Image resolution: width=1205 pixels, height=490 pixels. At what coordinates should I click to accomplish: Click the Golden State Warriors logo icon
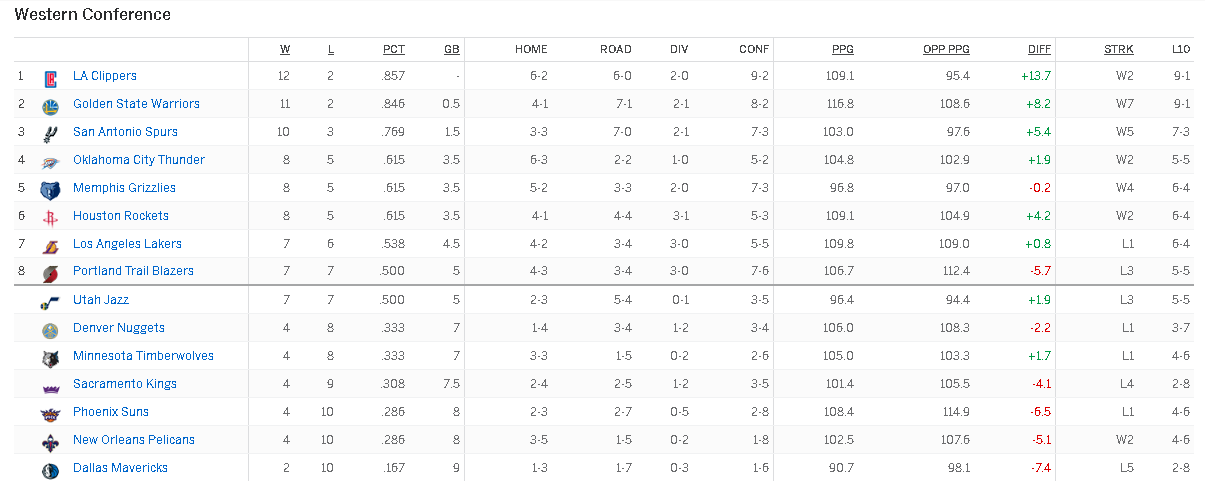click(x=51, y=105)
